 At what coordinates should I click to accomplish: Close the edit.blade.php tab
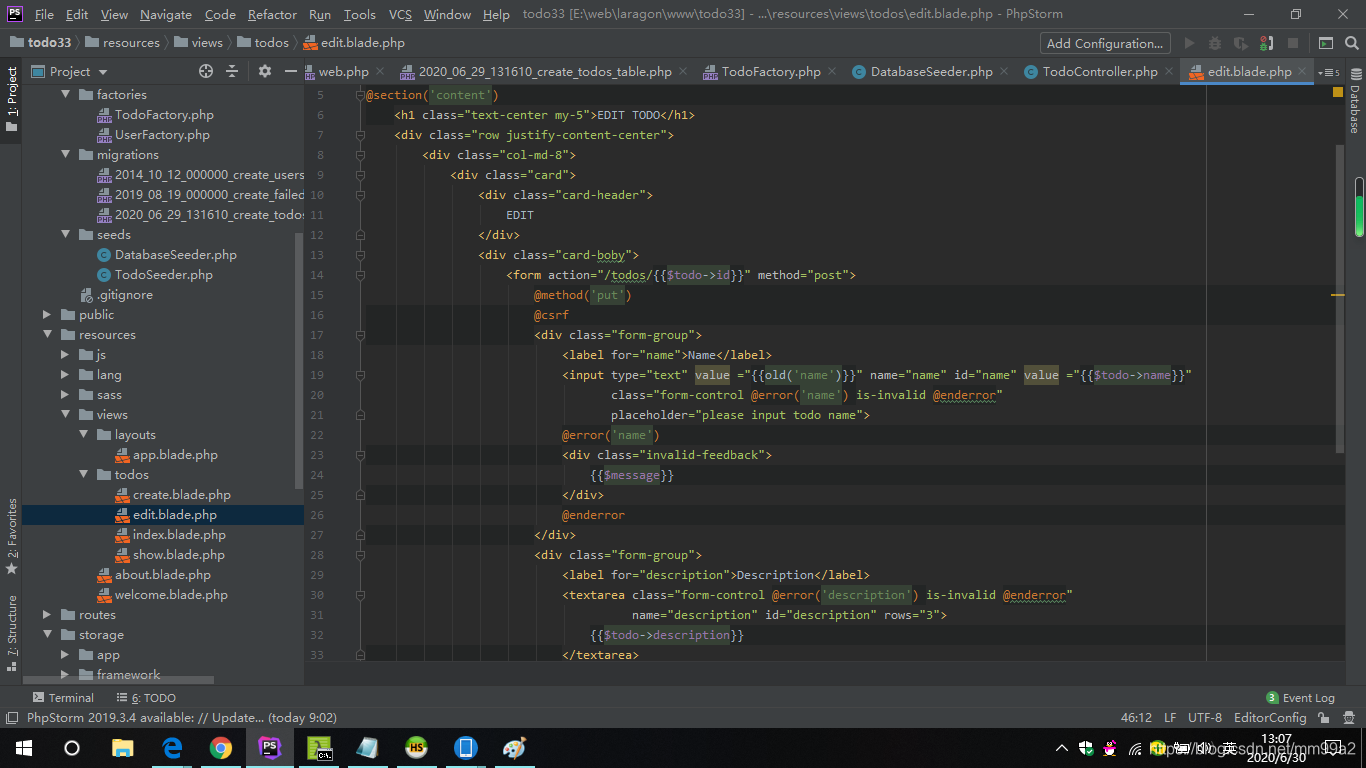[x=1302, y=72]
